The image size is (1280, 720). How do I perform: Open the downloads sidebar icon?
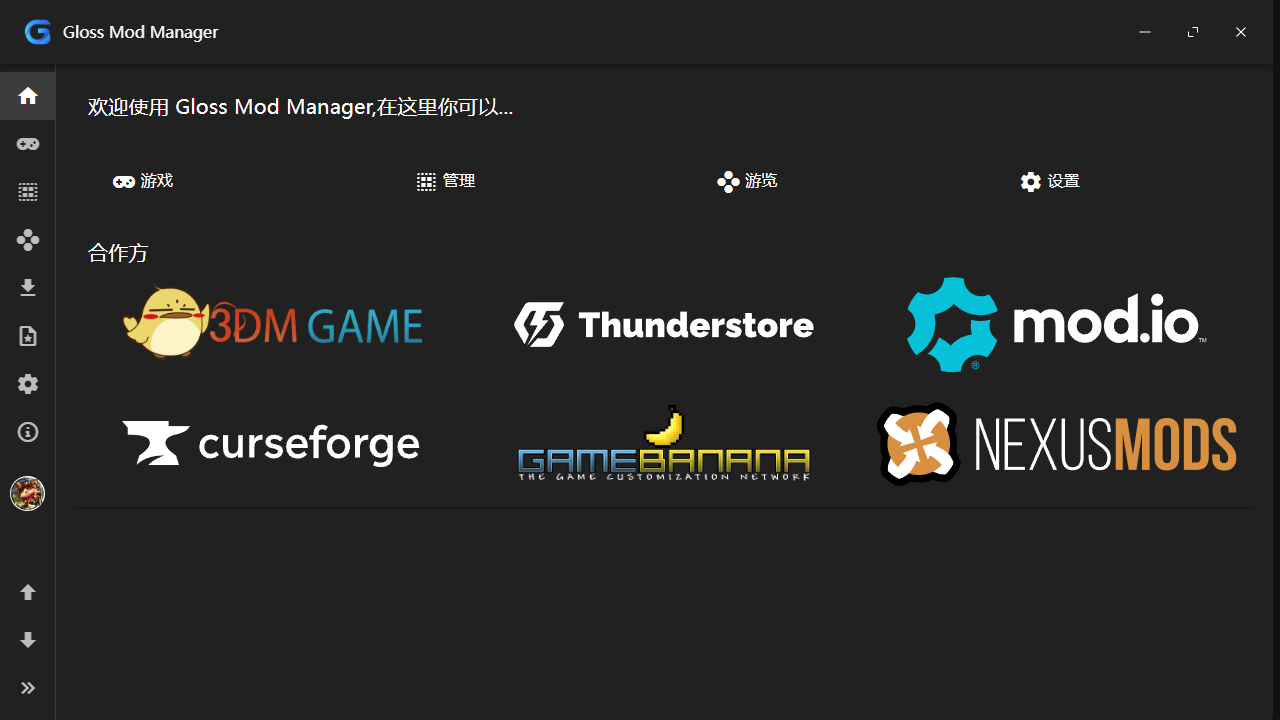tap(28, 288)
